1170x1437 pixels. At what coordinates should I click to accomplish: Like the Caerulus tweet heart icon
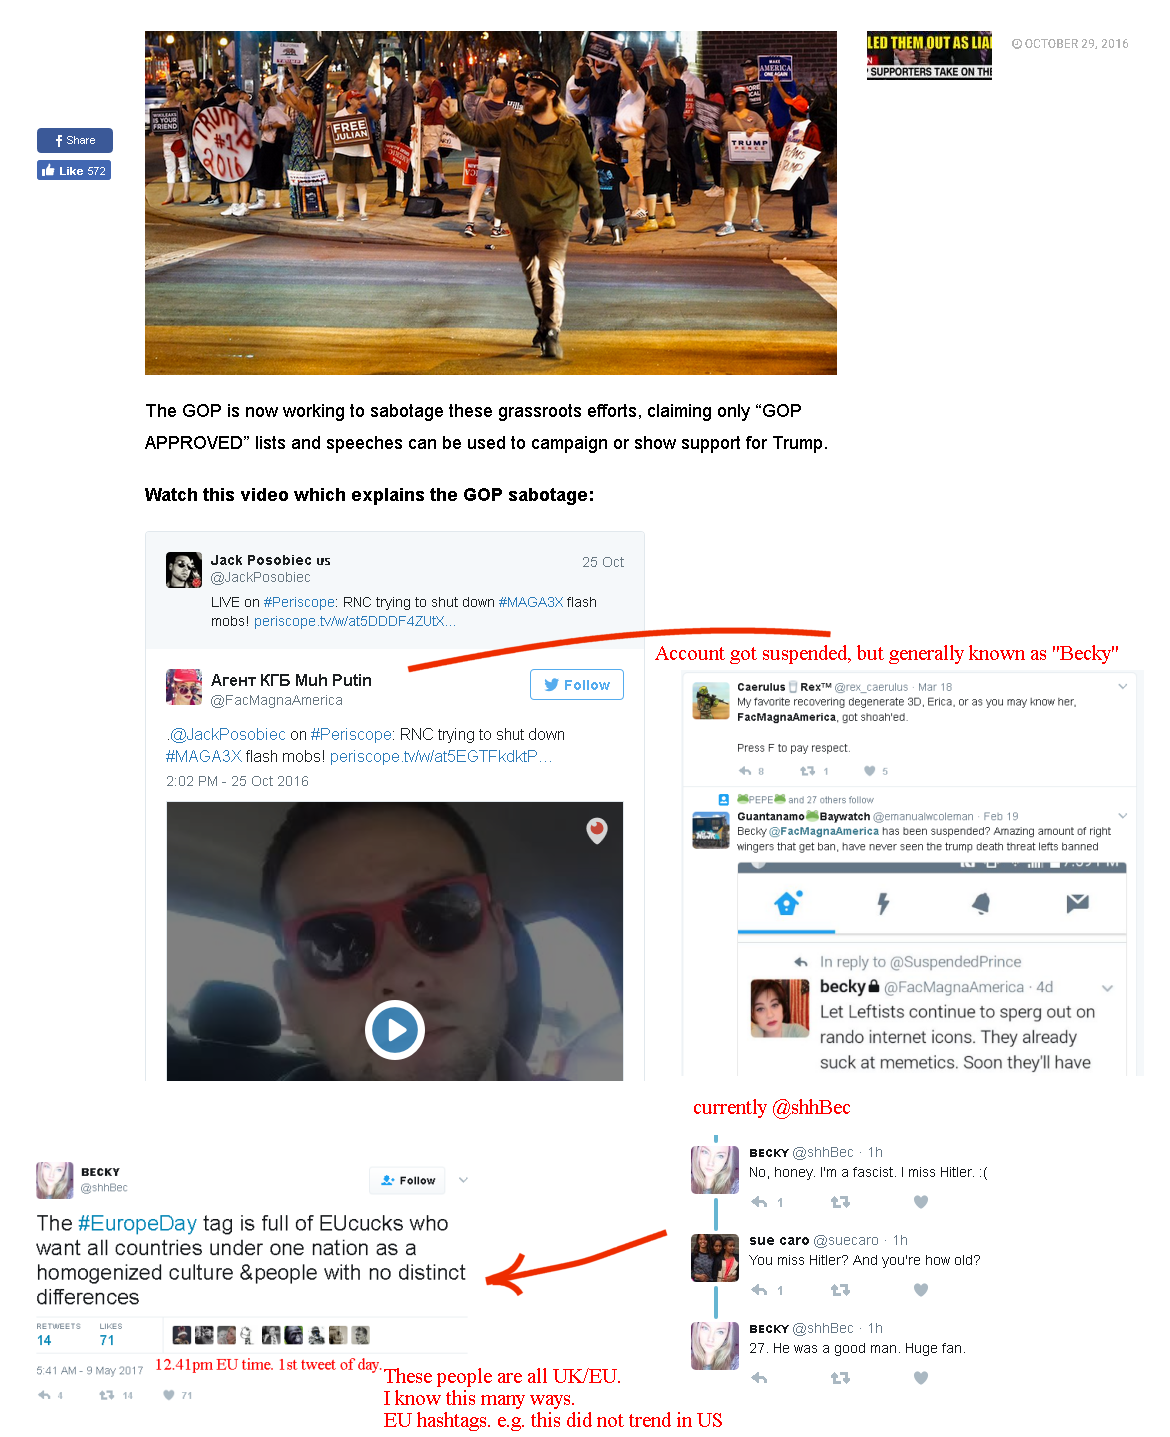tap(870, 771)
